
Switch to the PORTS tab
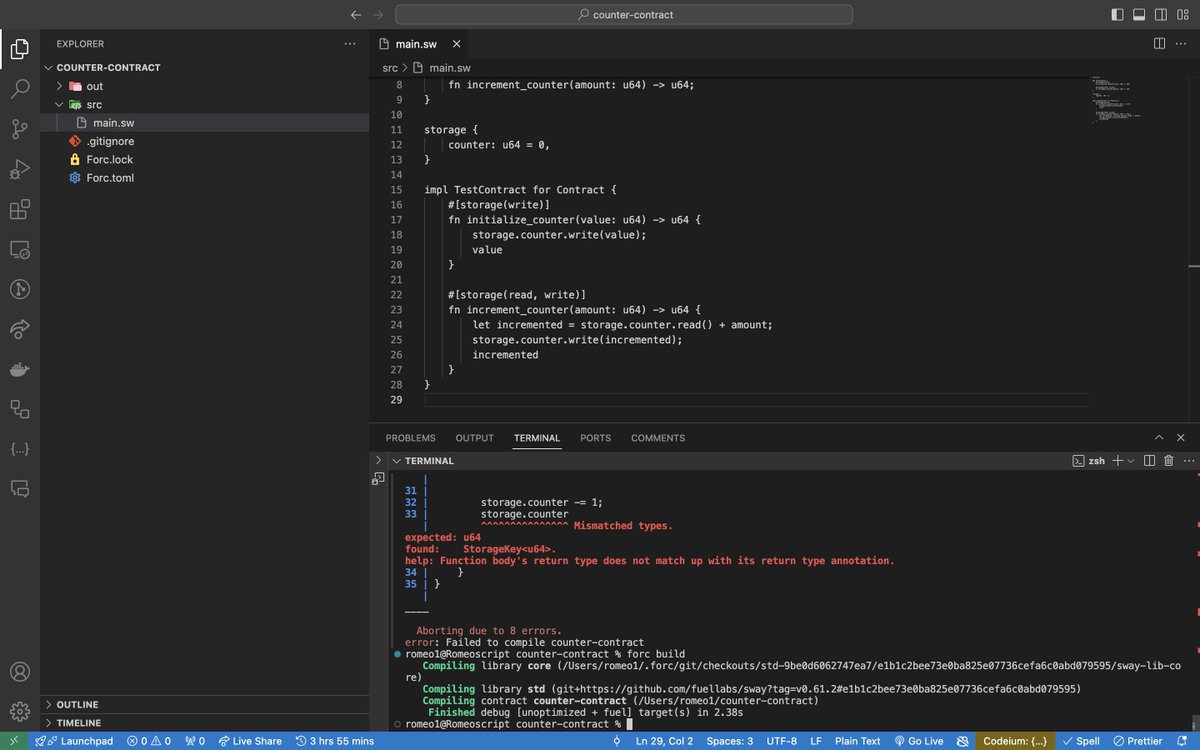tap(596, 438)
